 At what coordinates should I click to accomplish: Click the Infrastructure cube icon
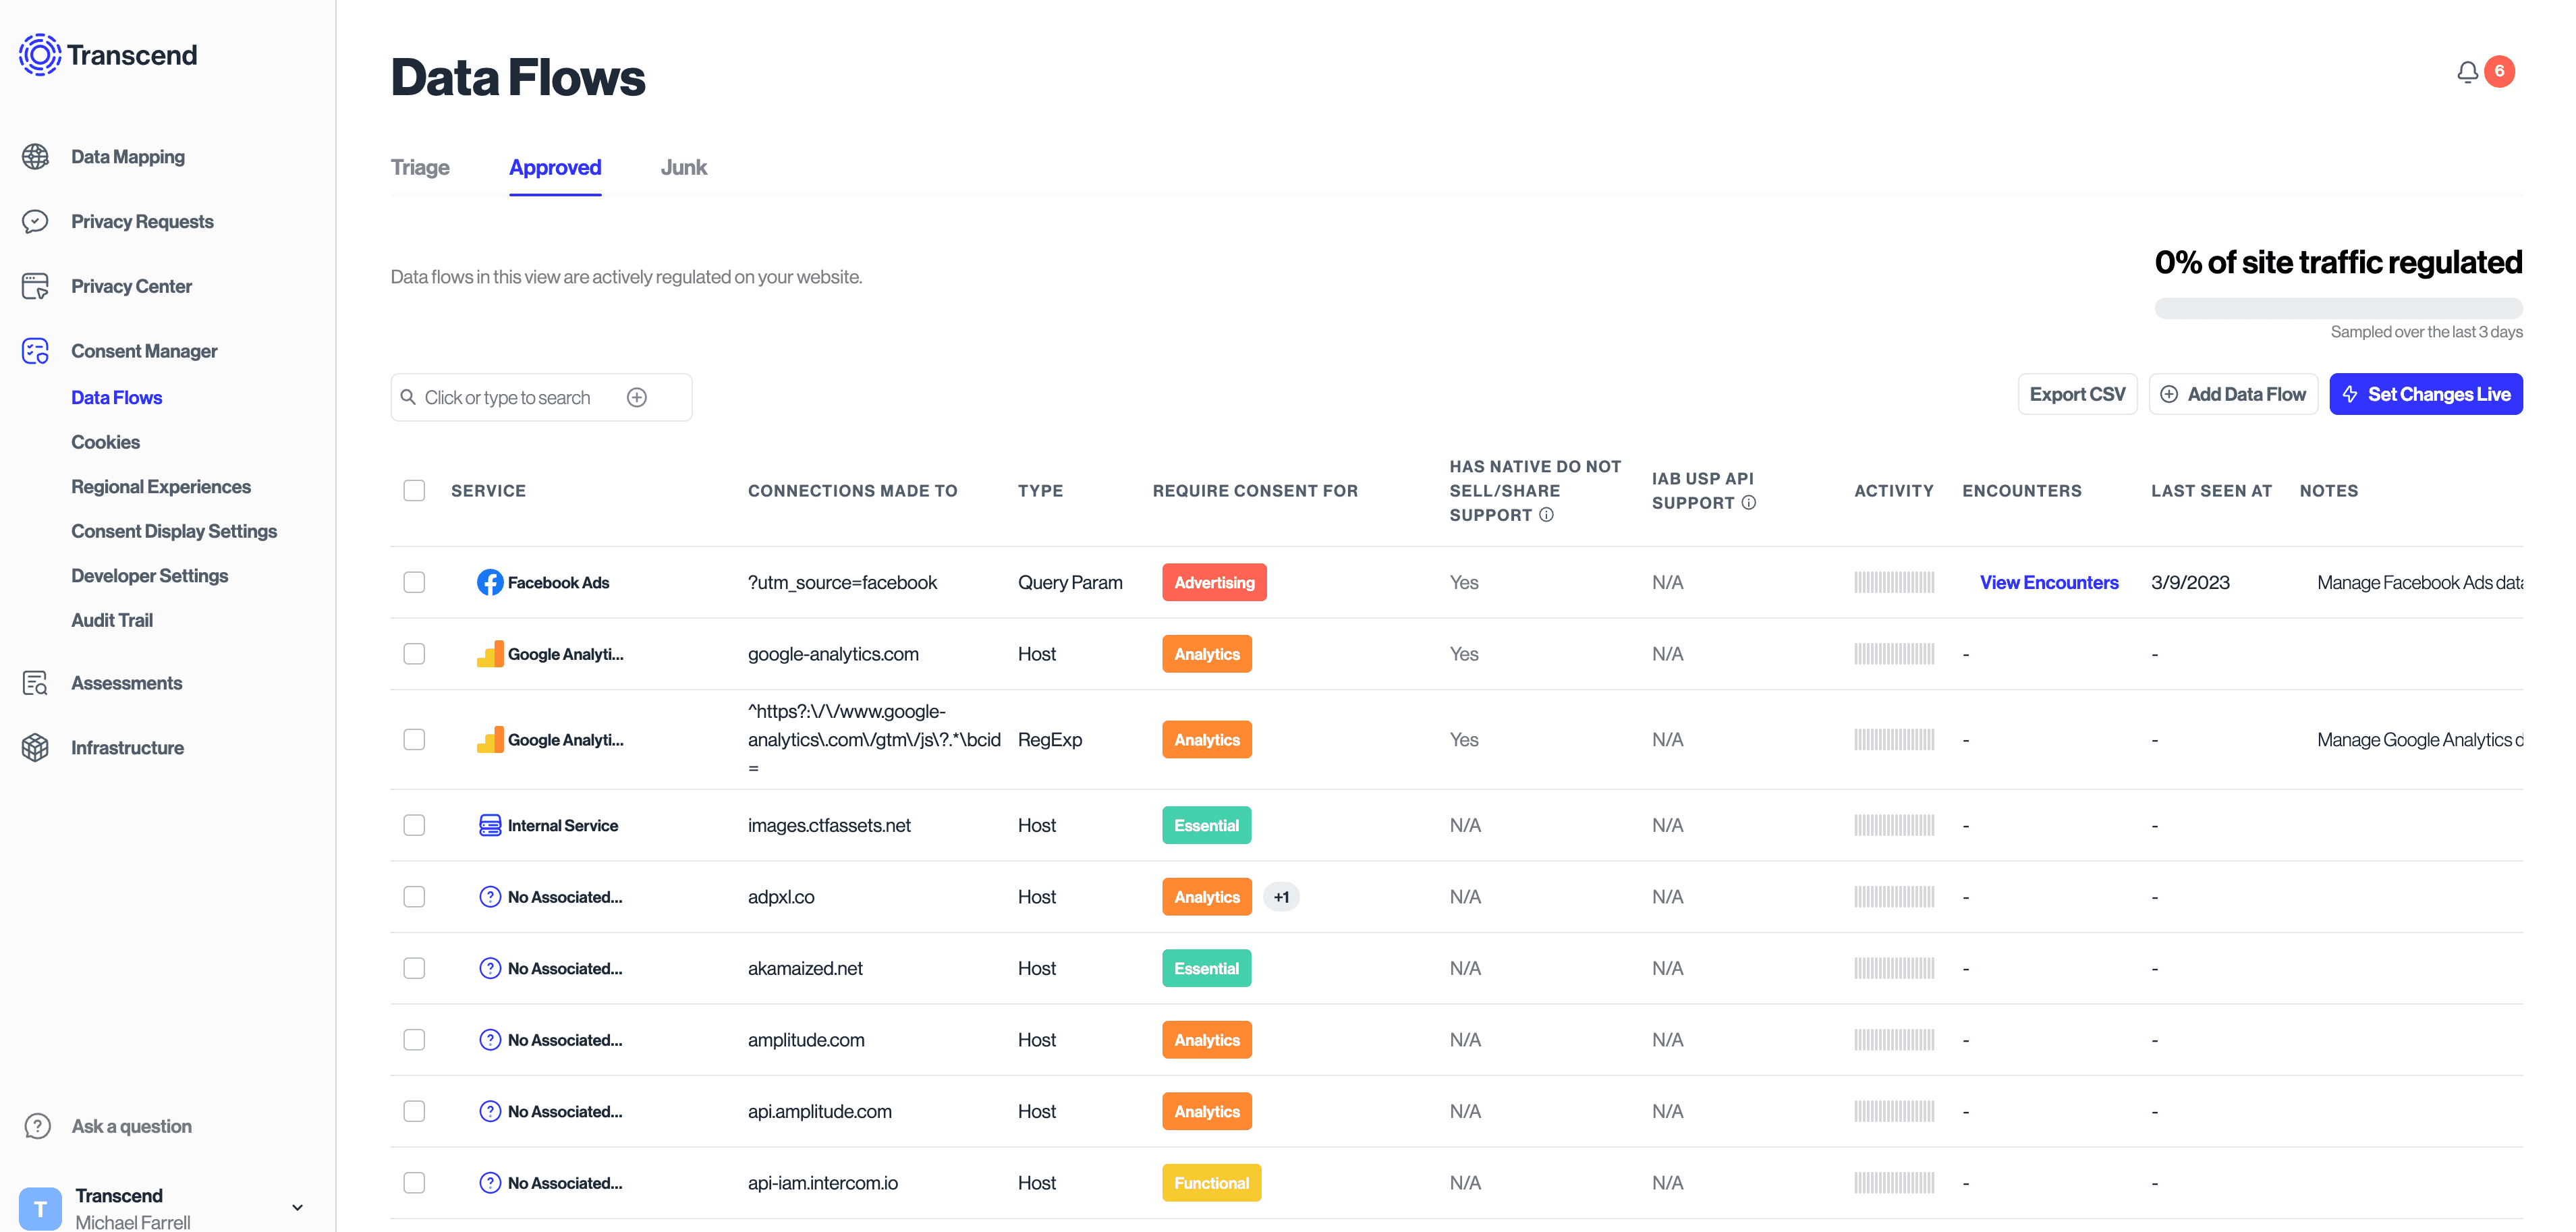(35, 748)
